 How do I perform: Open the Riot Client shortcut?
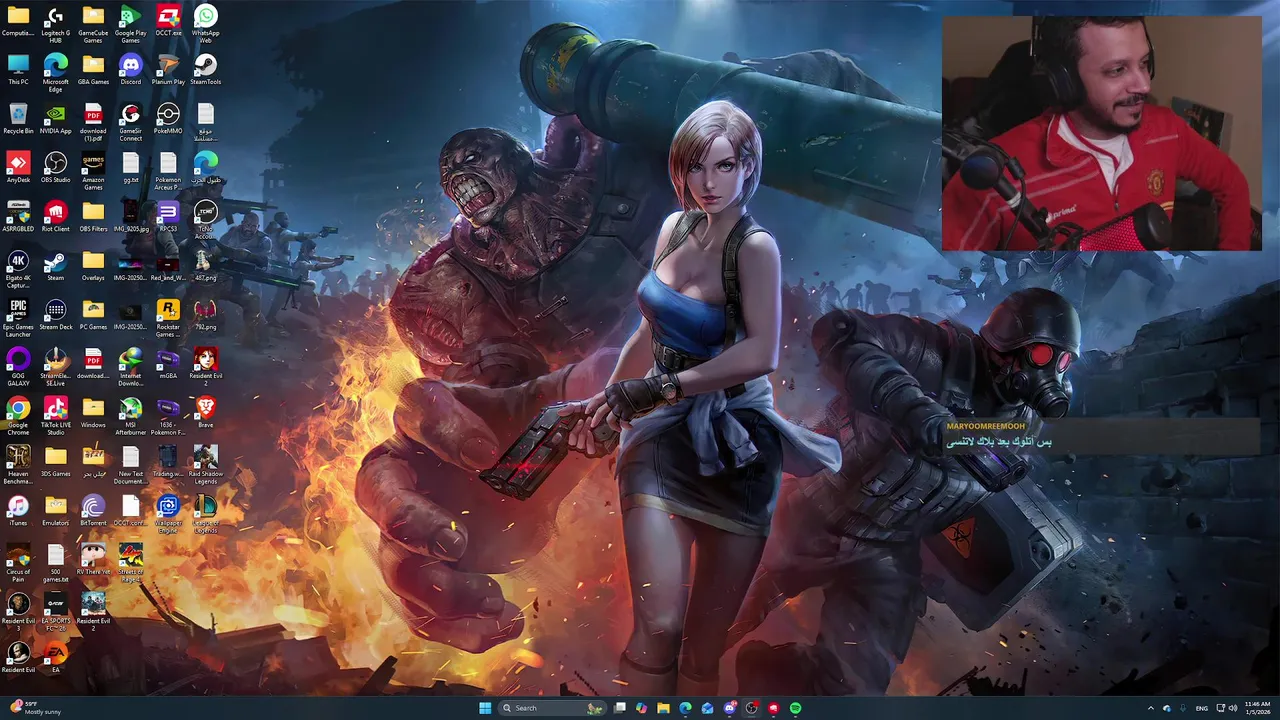tap(56, 216)
